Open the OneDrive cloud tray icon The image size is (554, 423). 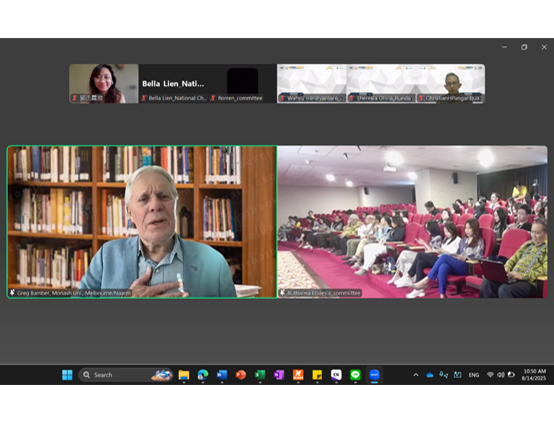click(x=430, y=375)
